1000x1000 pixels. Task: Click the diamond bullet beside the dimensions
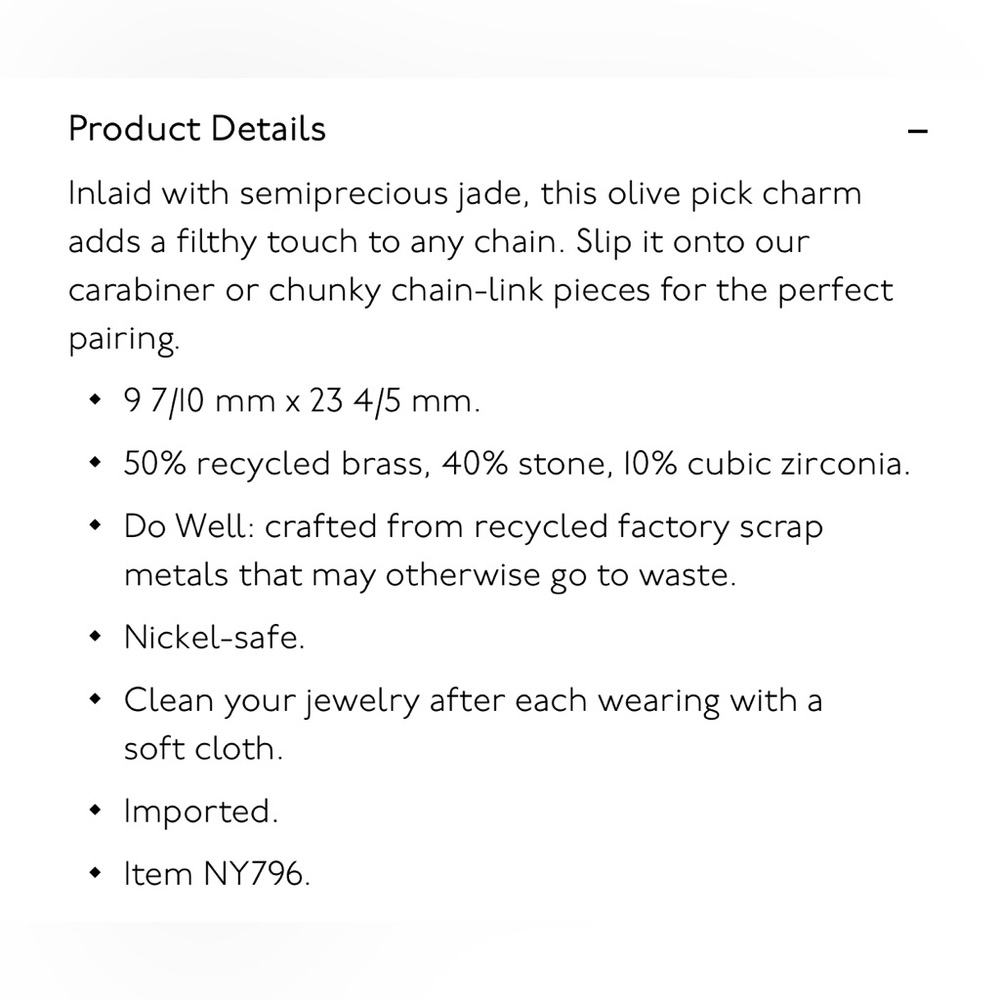pyautogui.click(x=96, y=400)
